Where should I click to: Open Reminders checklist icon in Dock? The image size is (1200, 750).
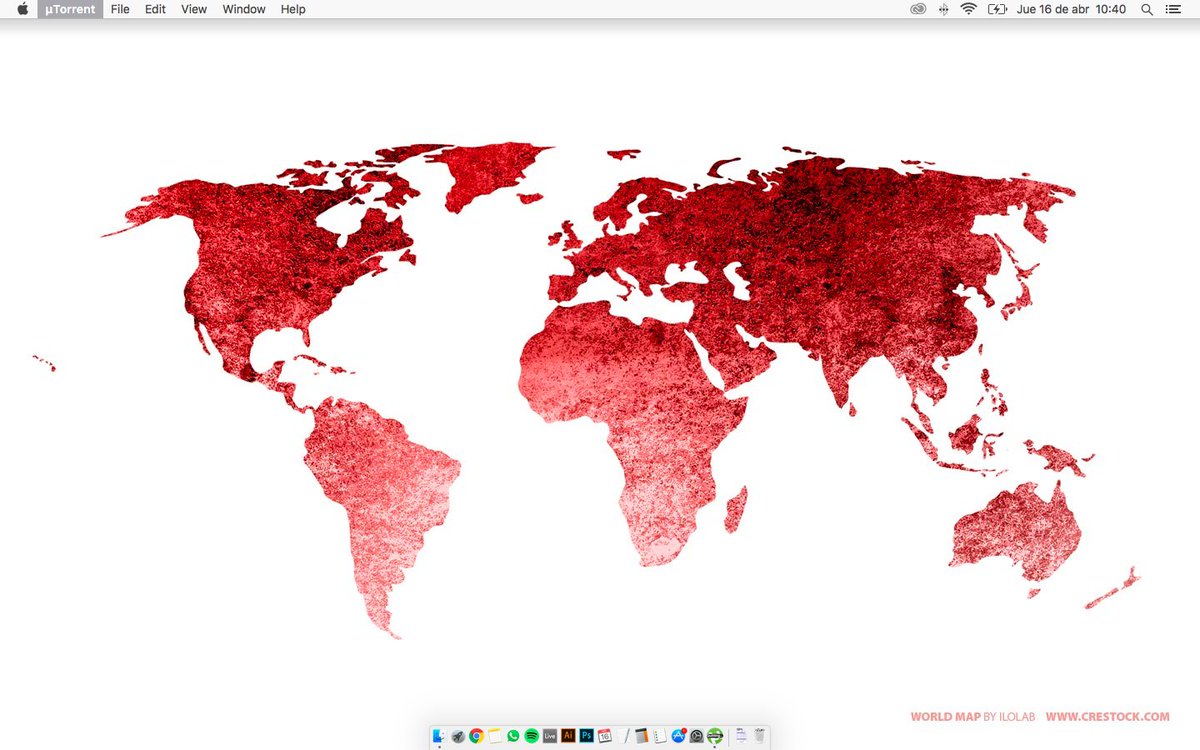coord(659,736)
